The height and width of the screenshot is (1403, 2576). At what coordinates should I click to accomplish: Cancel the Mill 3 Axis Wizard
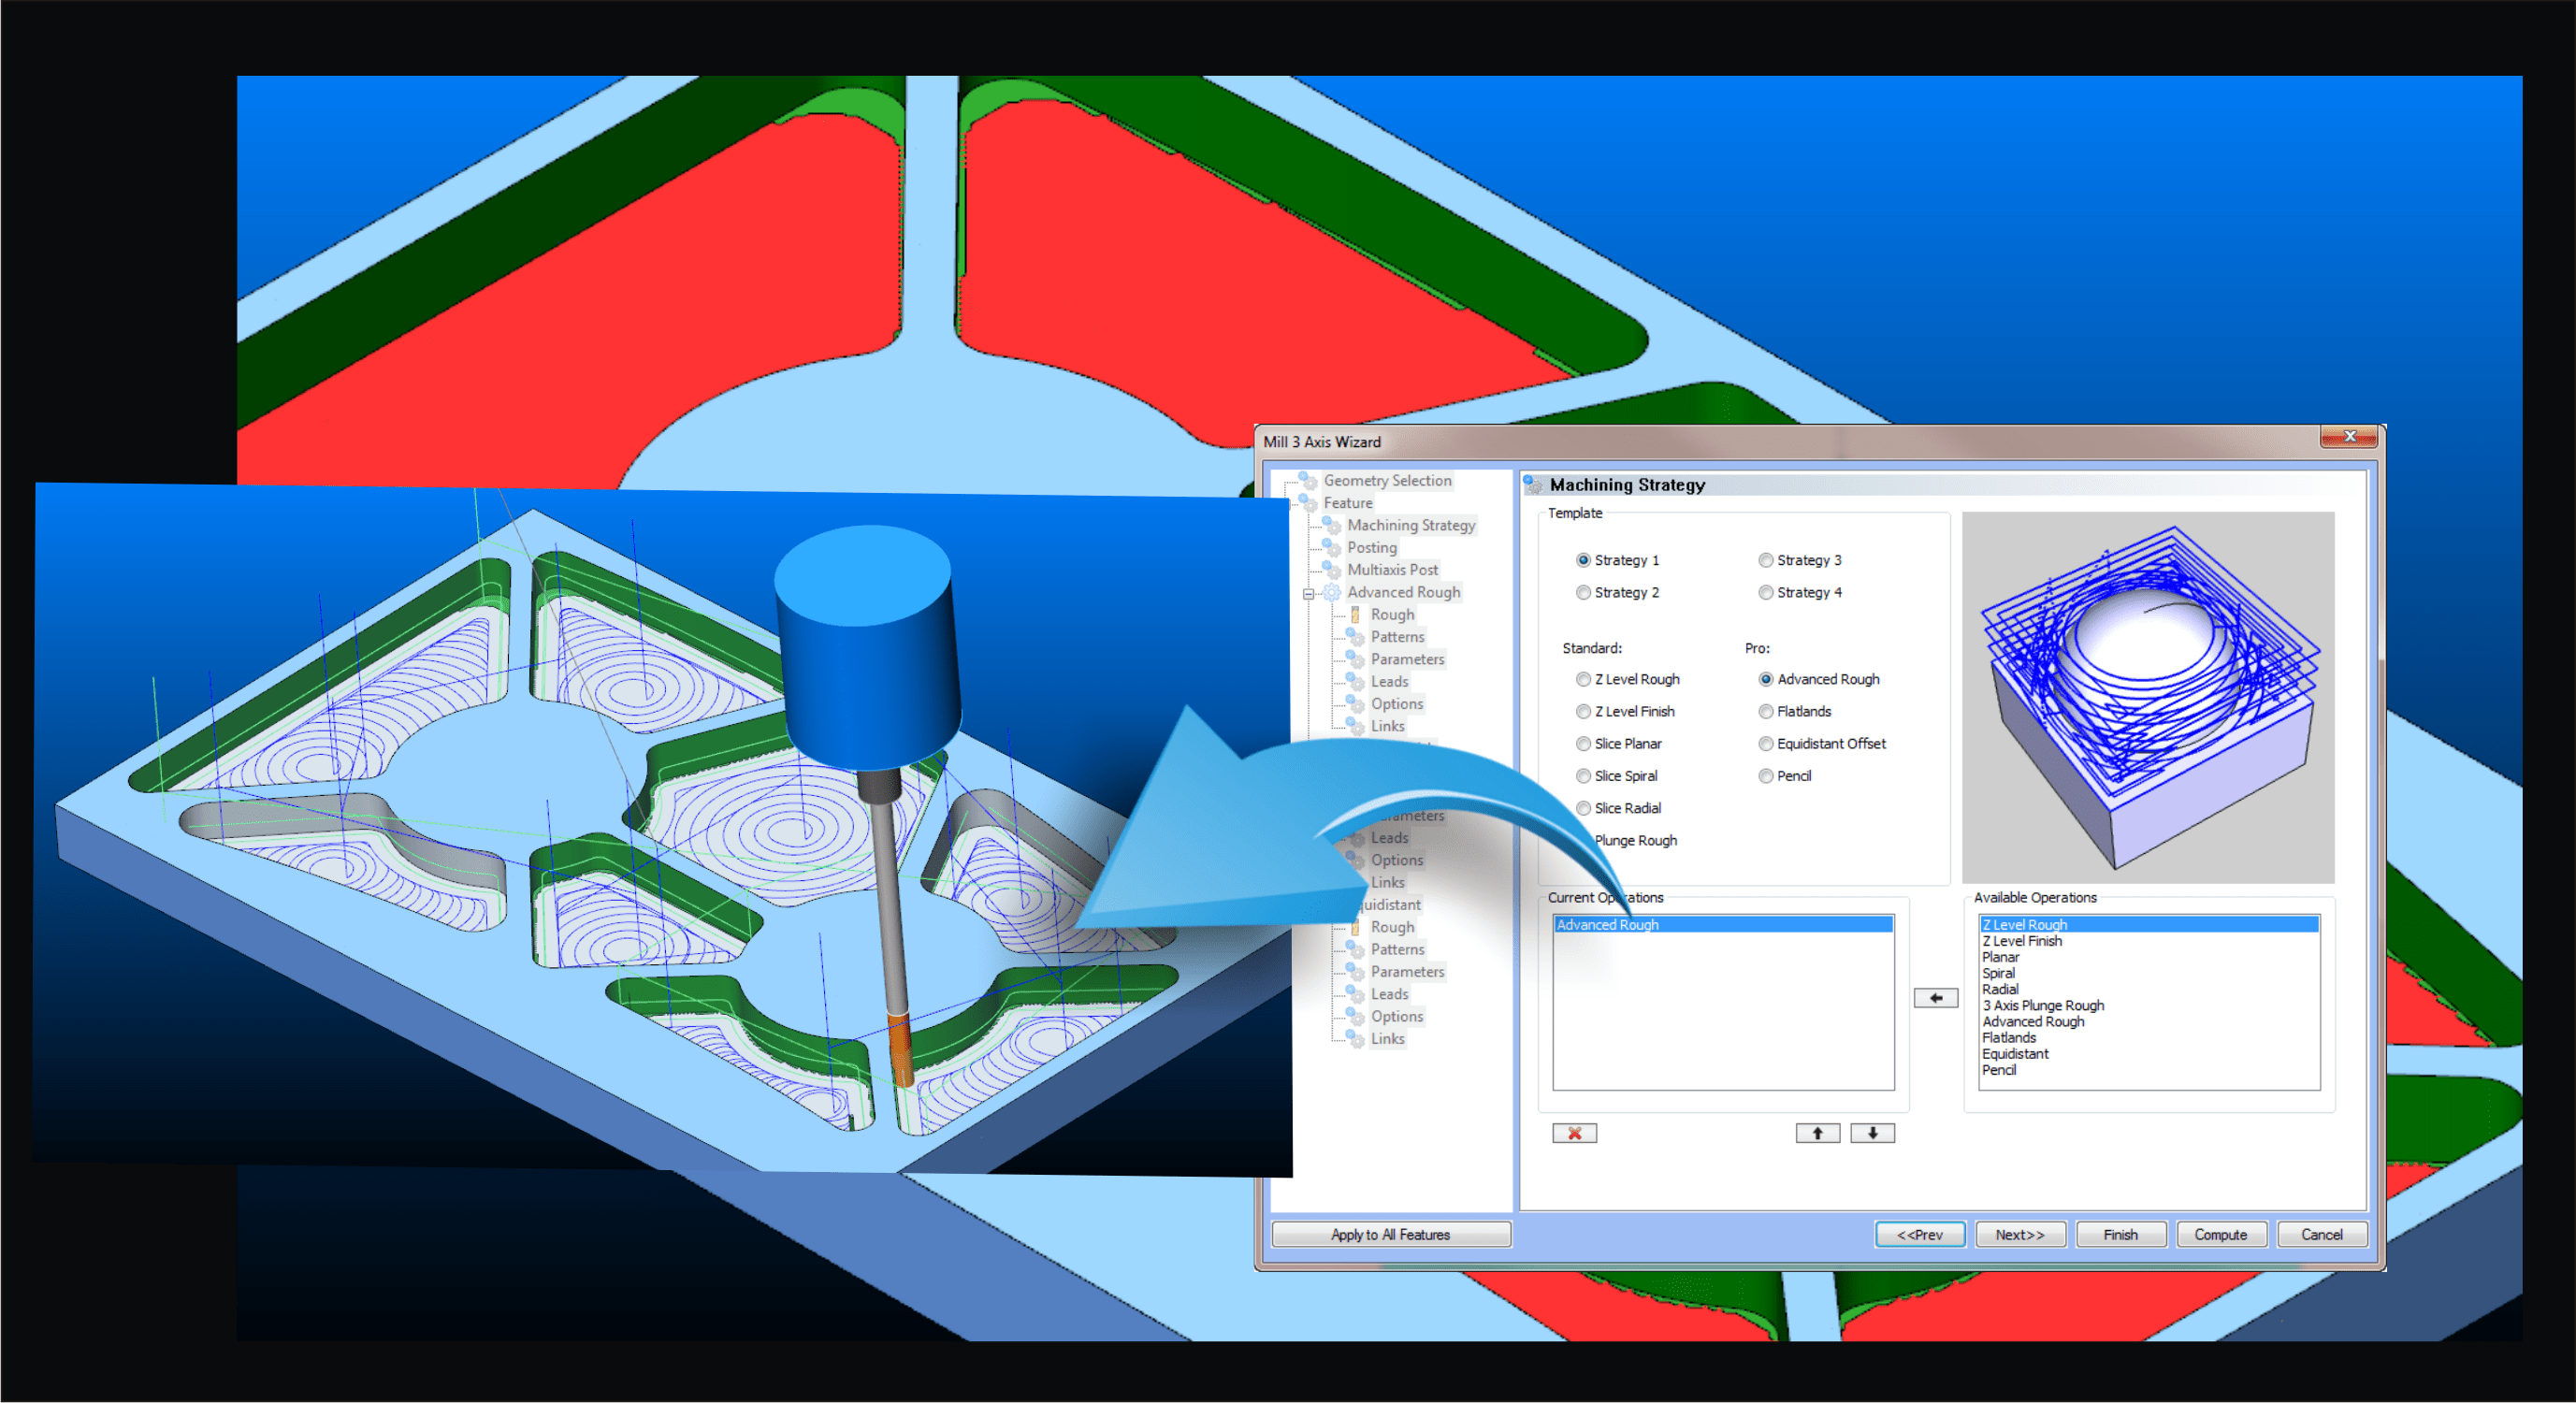(x=2322, y=1234)
